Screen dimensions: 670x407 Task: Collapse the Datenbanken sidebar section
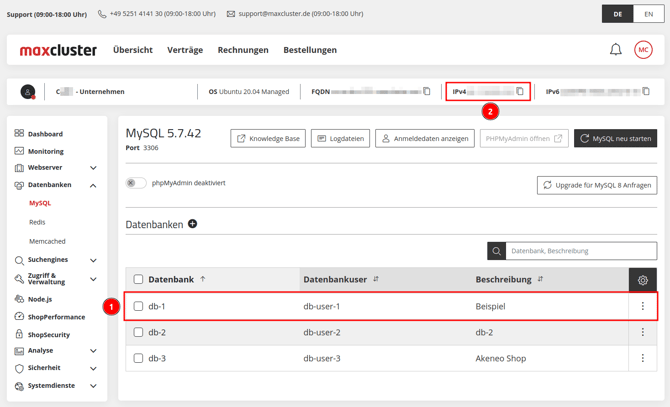pyautogui.click(x=93, y=185)
